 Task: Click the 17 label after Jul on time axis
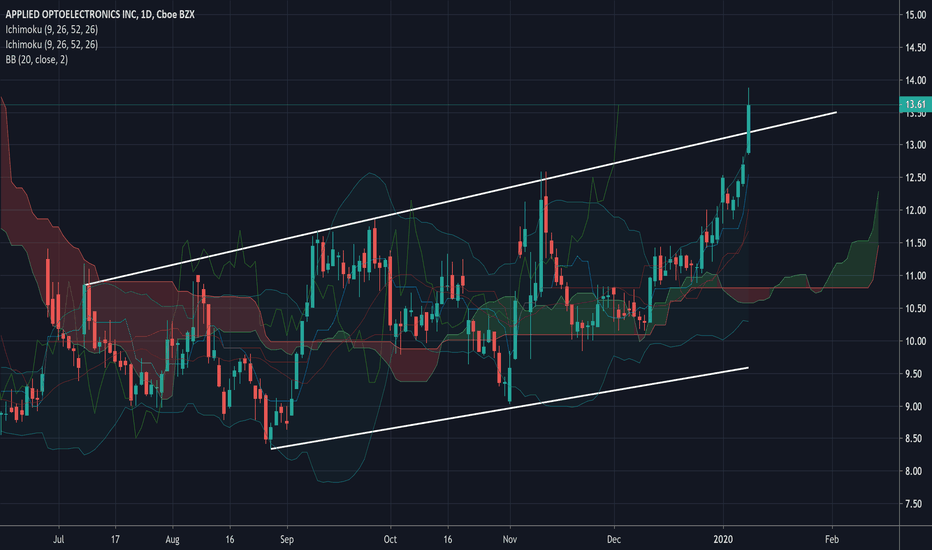click(115, 539)
